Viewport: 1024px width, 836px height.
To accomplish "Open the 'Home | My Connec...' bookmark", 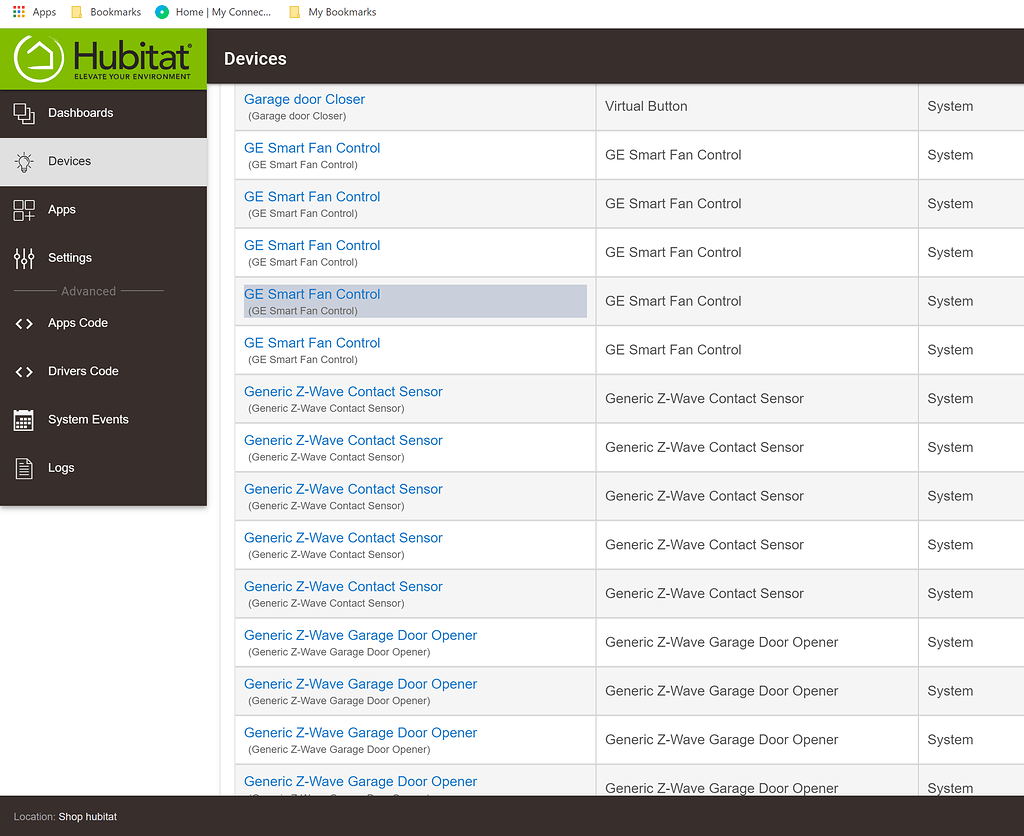I will click(x=213, y=12).
